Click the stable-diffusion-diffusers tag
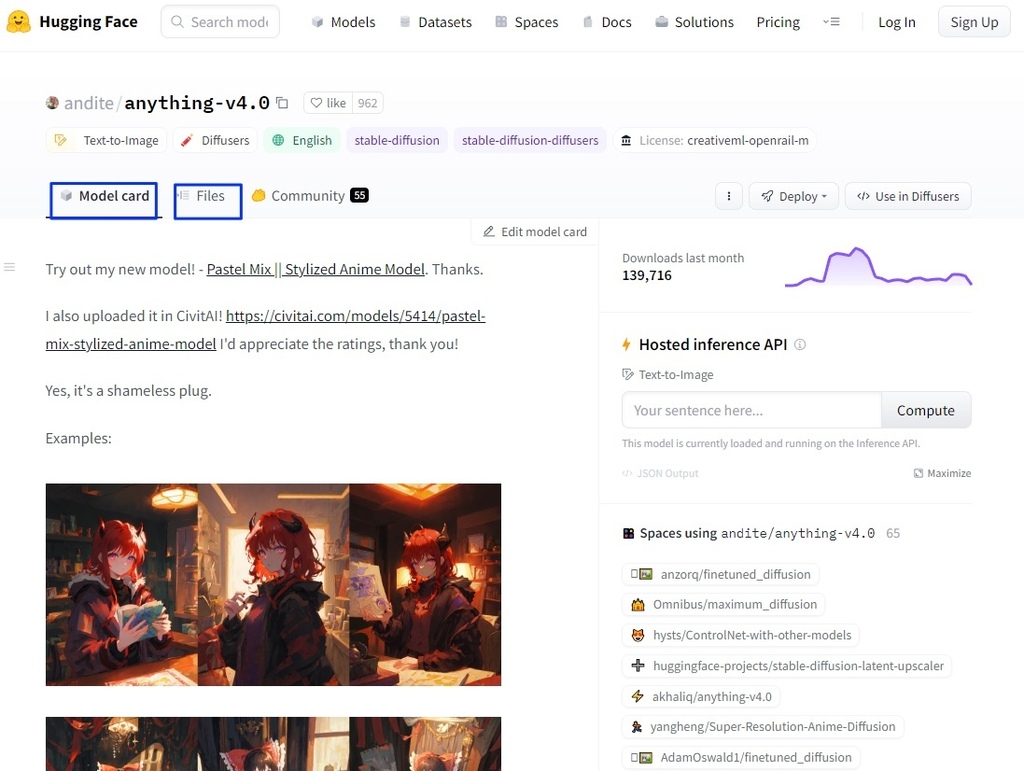The image size is (1024, 771). tap(530, 140)
